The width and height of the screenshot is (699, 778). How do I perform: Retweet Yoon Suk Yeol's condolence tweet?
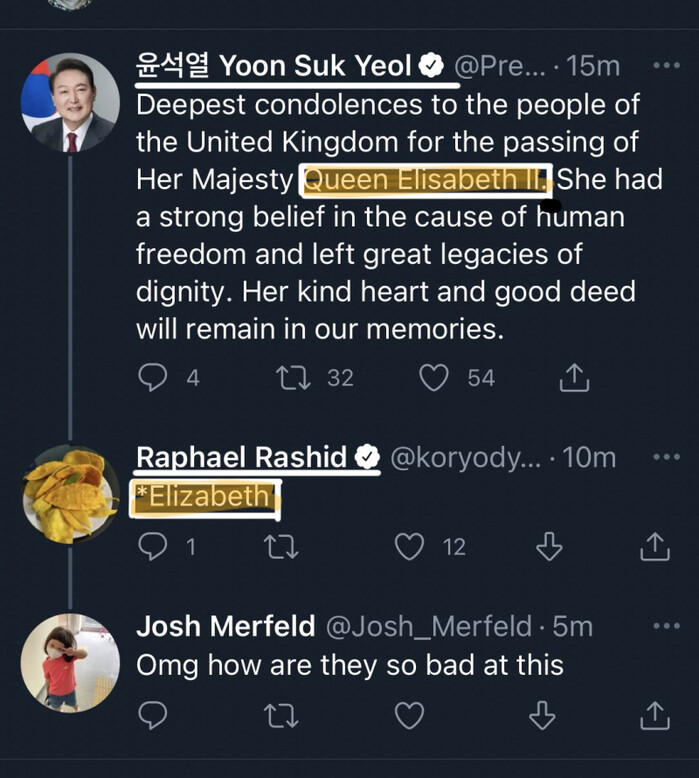pos(295,377)
